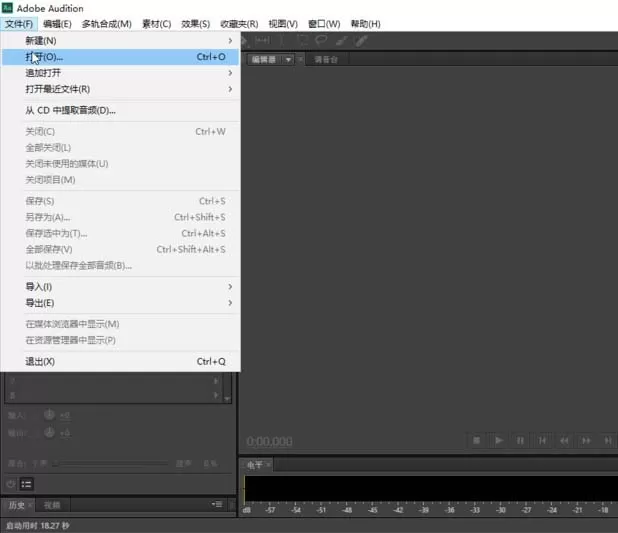Select the Lasso selection tool
The height and width of the screenshot is (533, 618).
coord(322,40)
